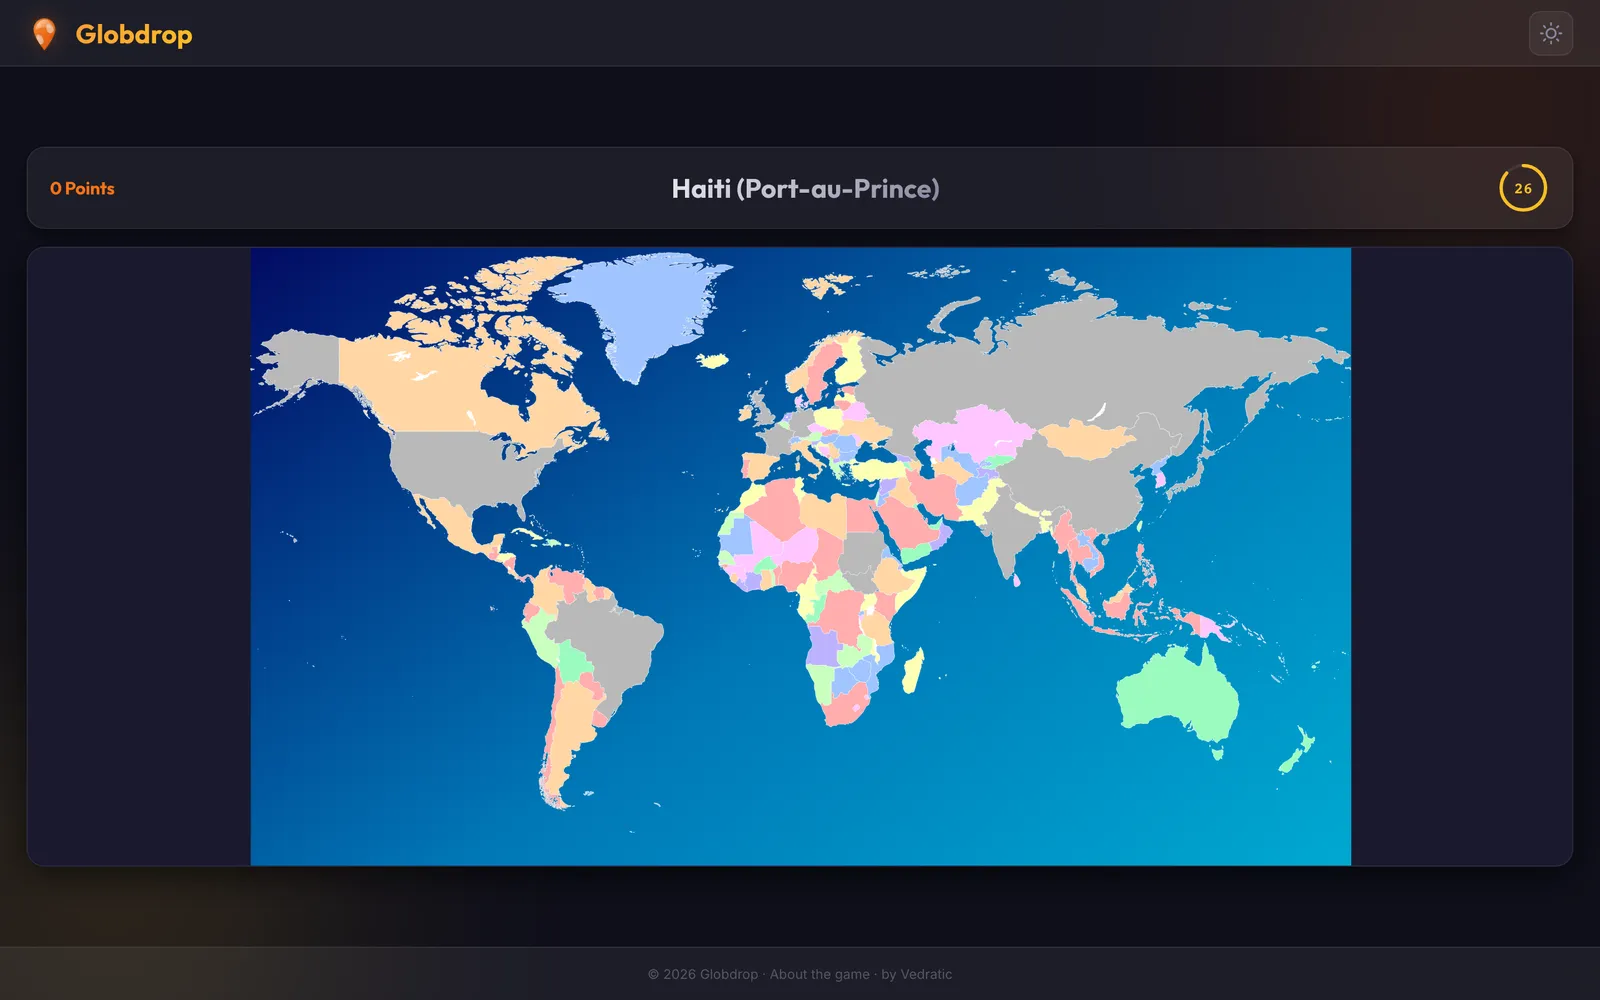Click the 'Haiti (Port-au-Prince)' prompt text

pyautogui.click(x=805, y=189)
